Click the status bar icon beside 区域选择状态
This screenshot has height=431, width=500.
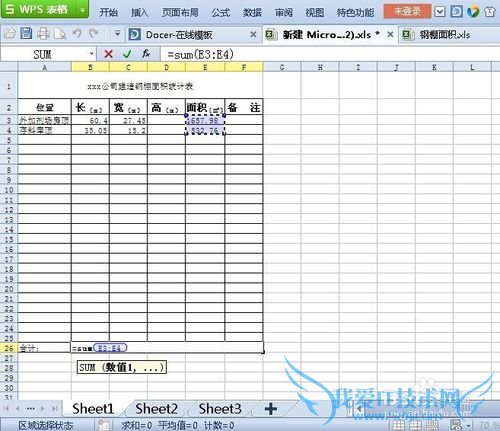104,425
